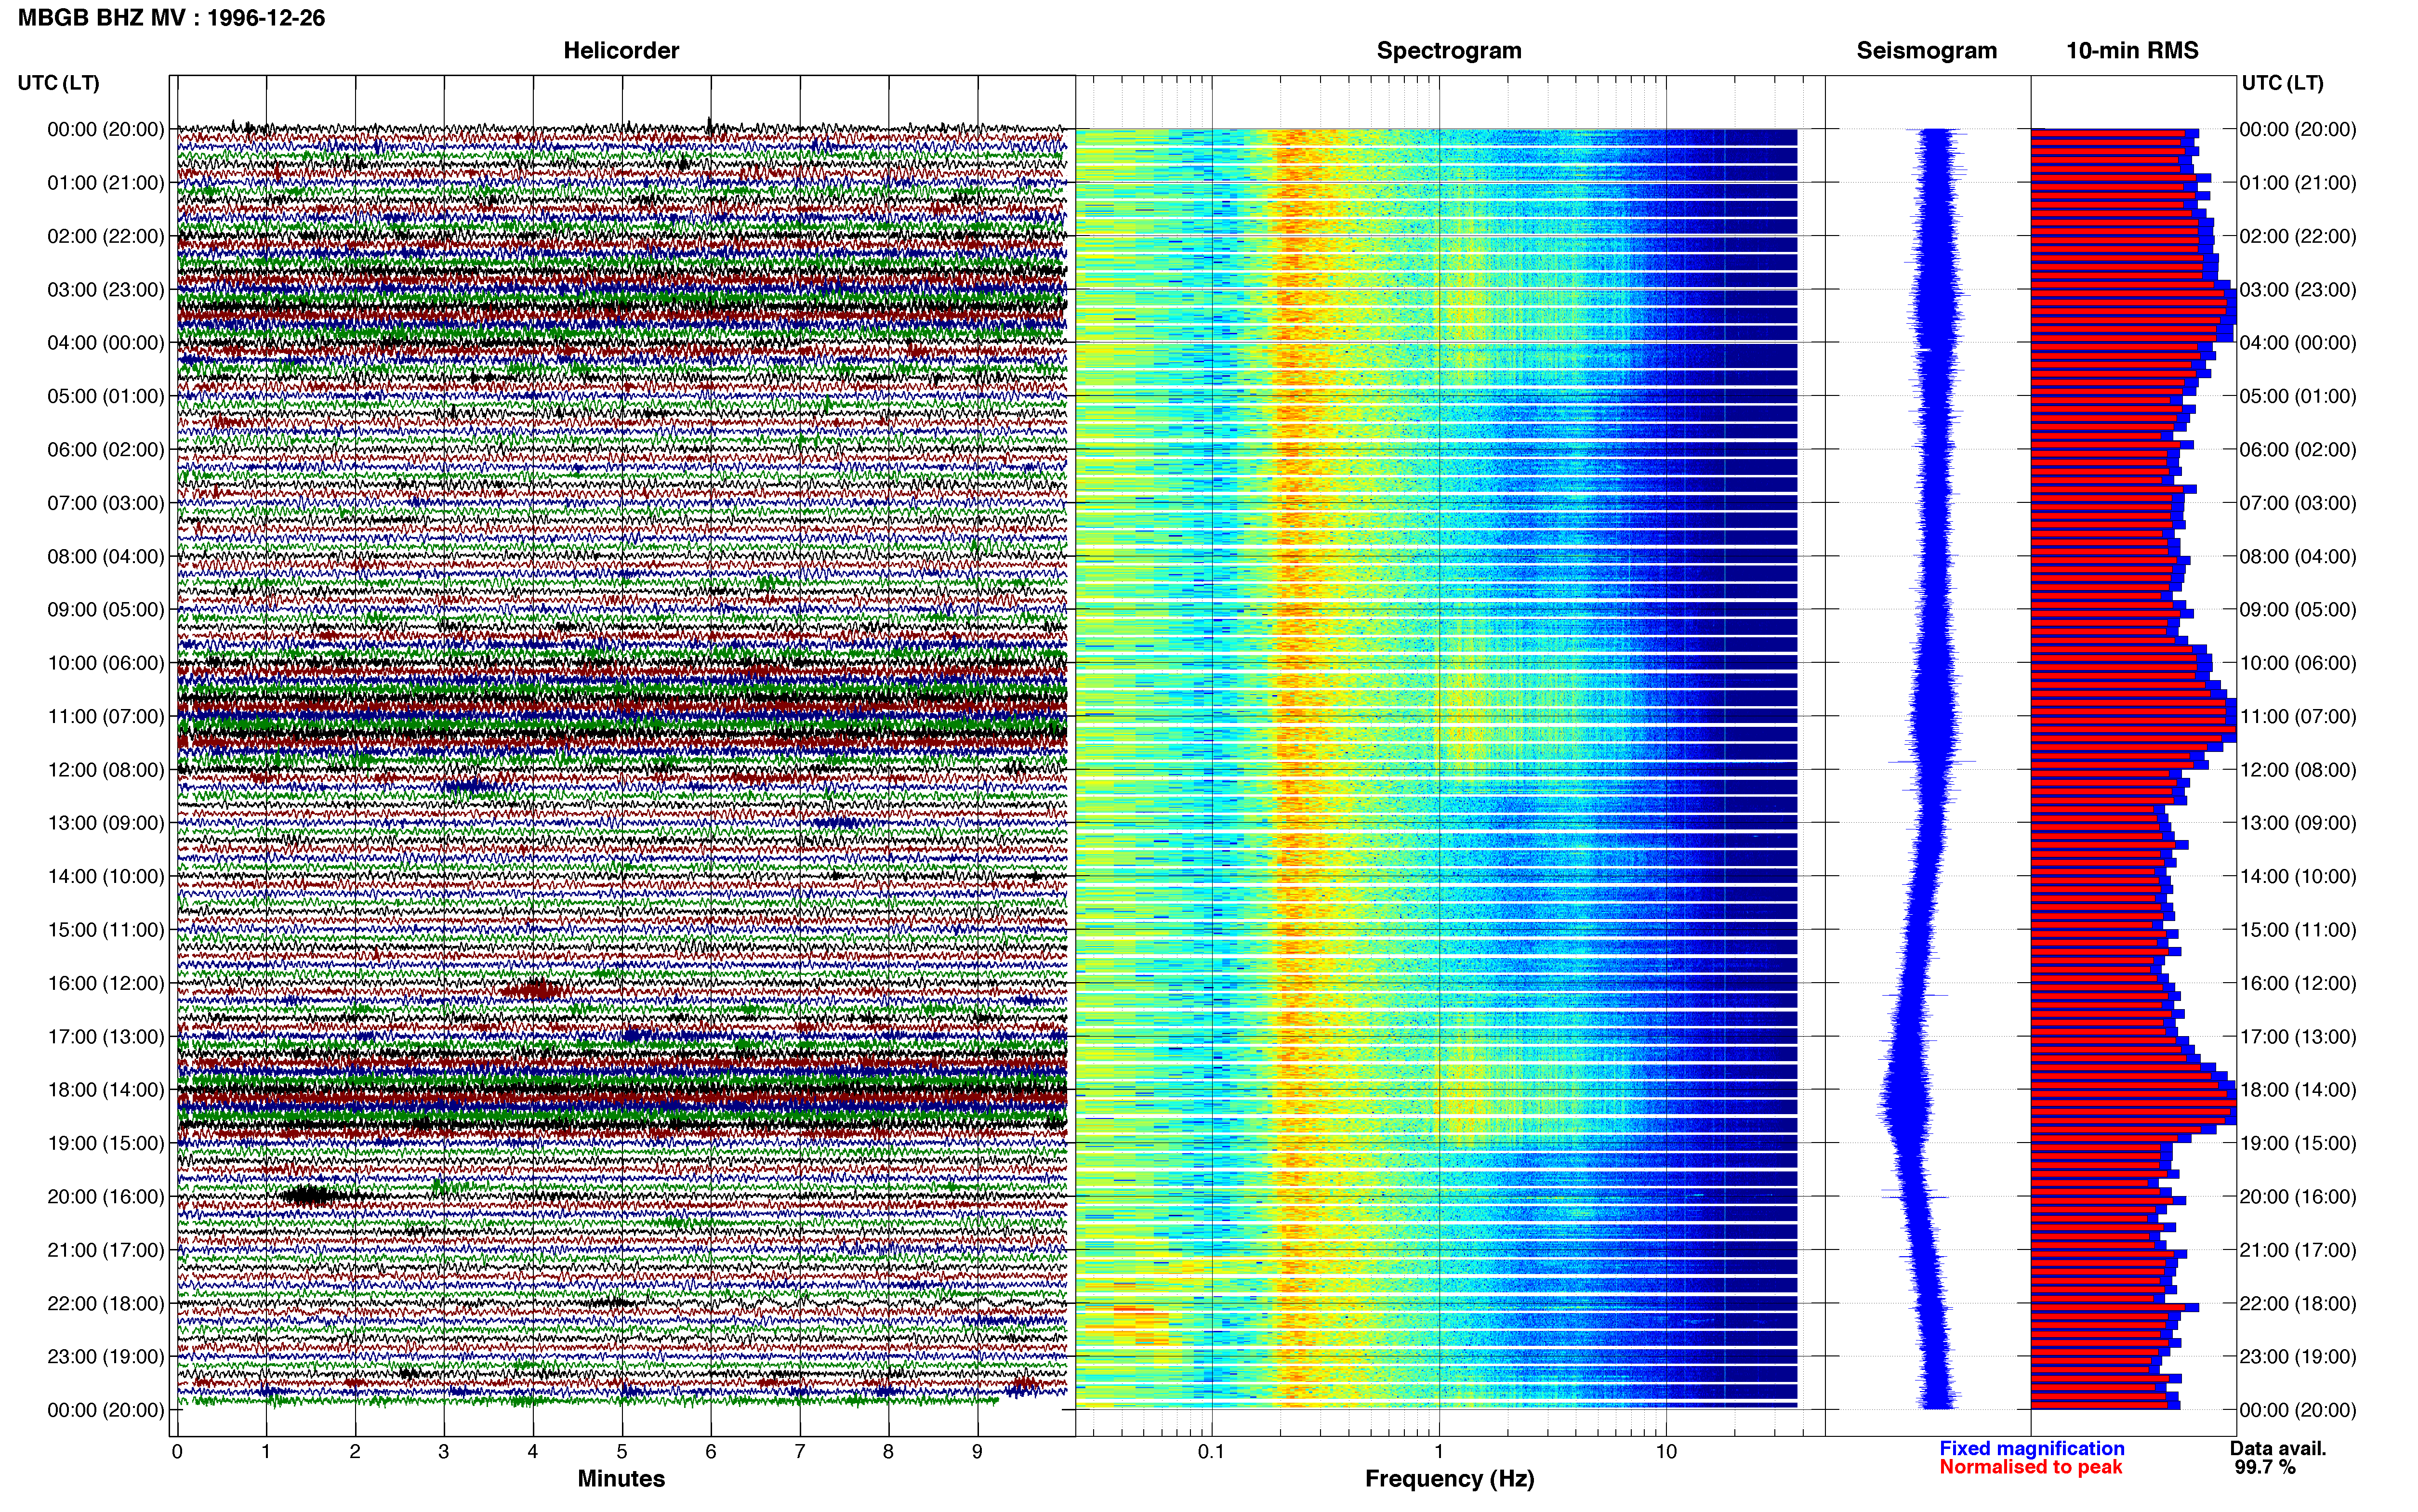The image size is (2418, 1512).
Task: Click the plot title MBGB BHZ MV : 1996-12-26
Action: 171,18
